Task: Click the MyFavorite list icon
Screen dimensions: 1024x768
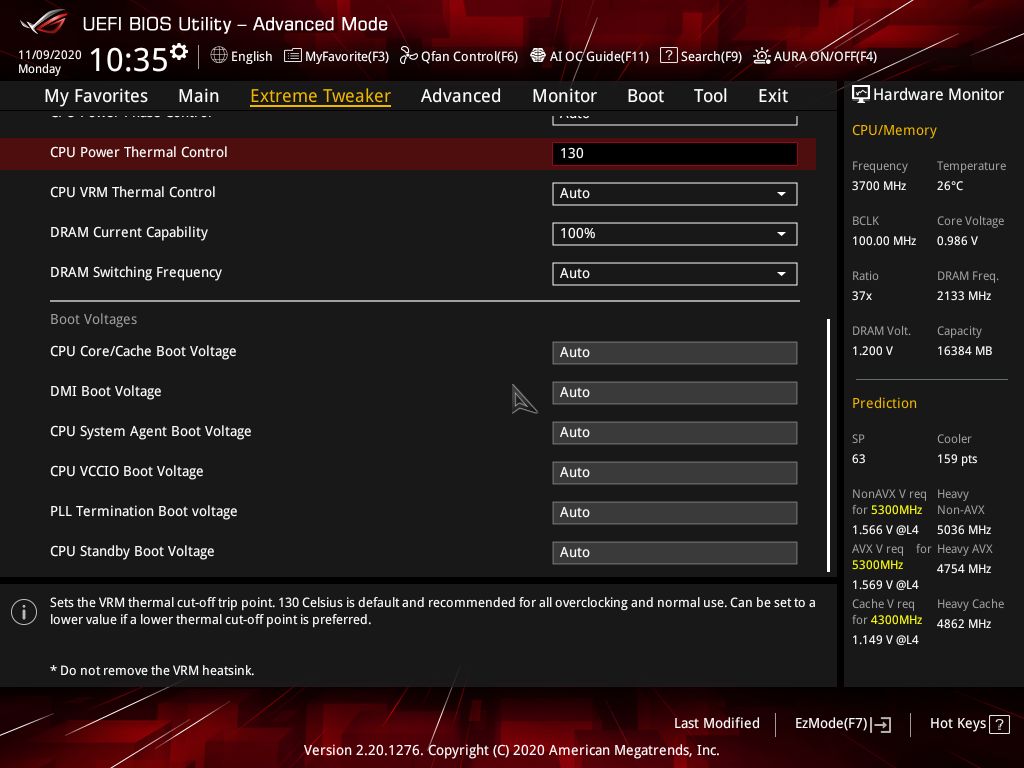Action: click(293, 56)
